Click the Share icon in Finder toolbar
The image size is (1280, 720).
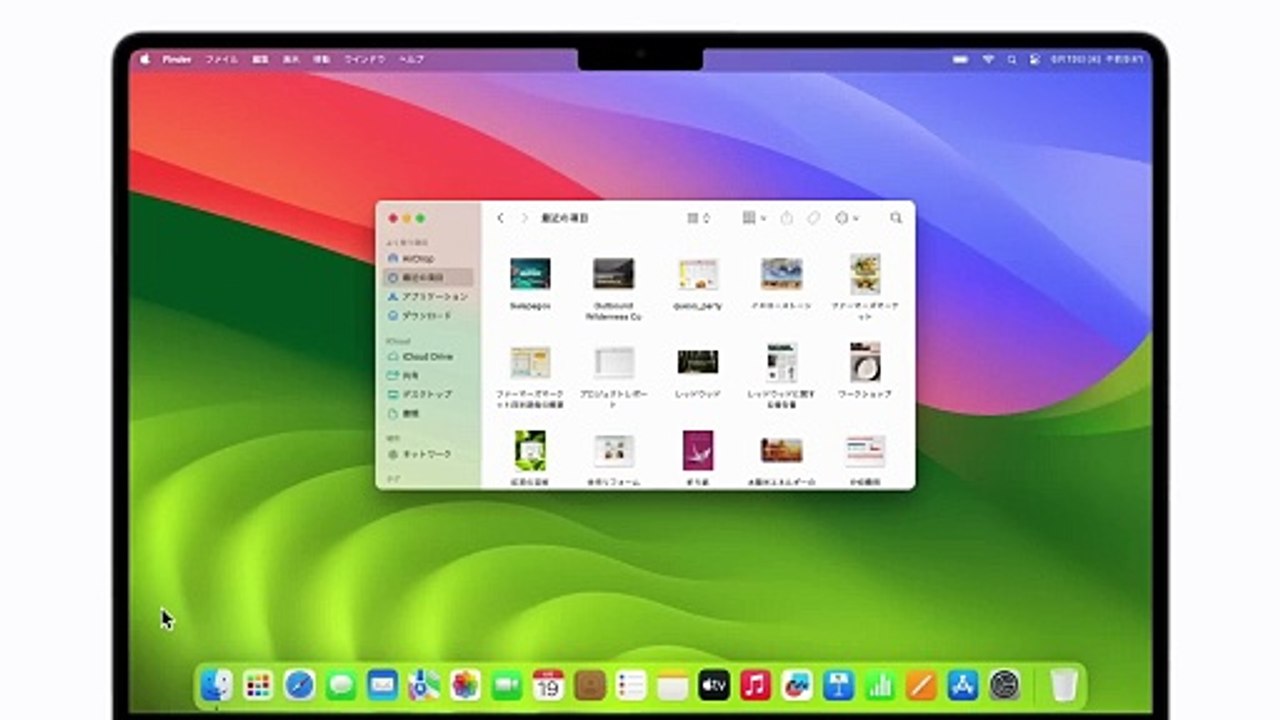[x=787, y=218]
